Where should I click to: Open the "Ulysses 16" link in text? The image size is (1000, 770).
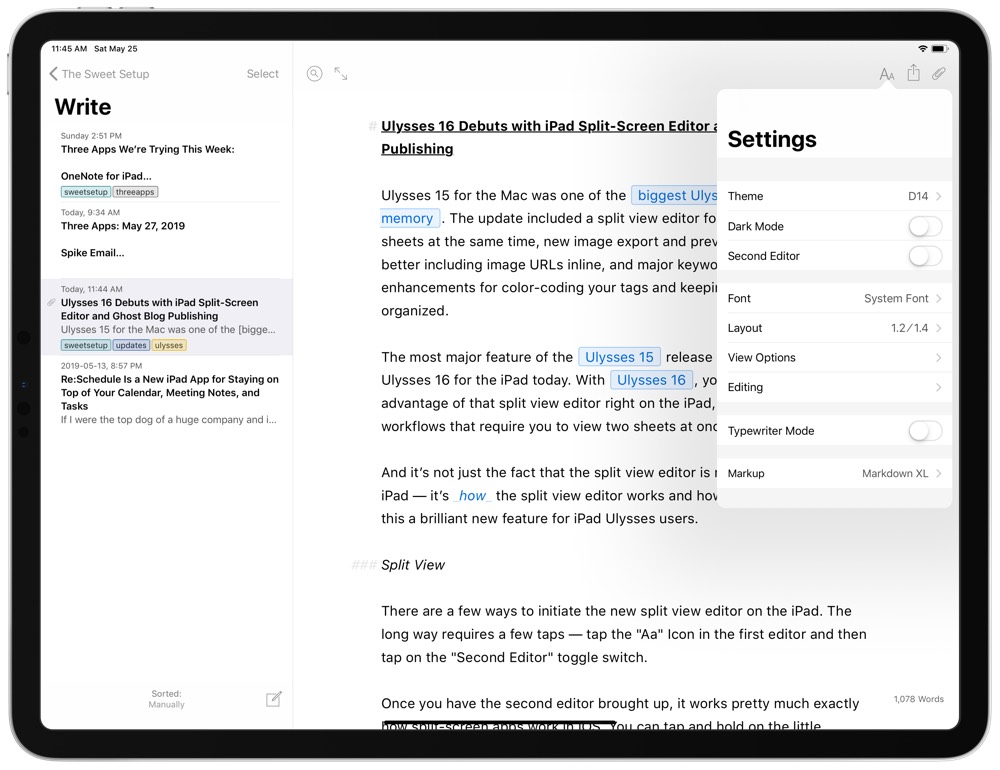pos(651,380)
